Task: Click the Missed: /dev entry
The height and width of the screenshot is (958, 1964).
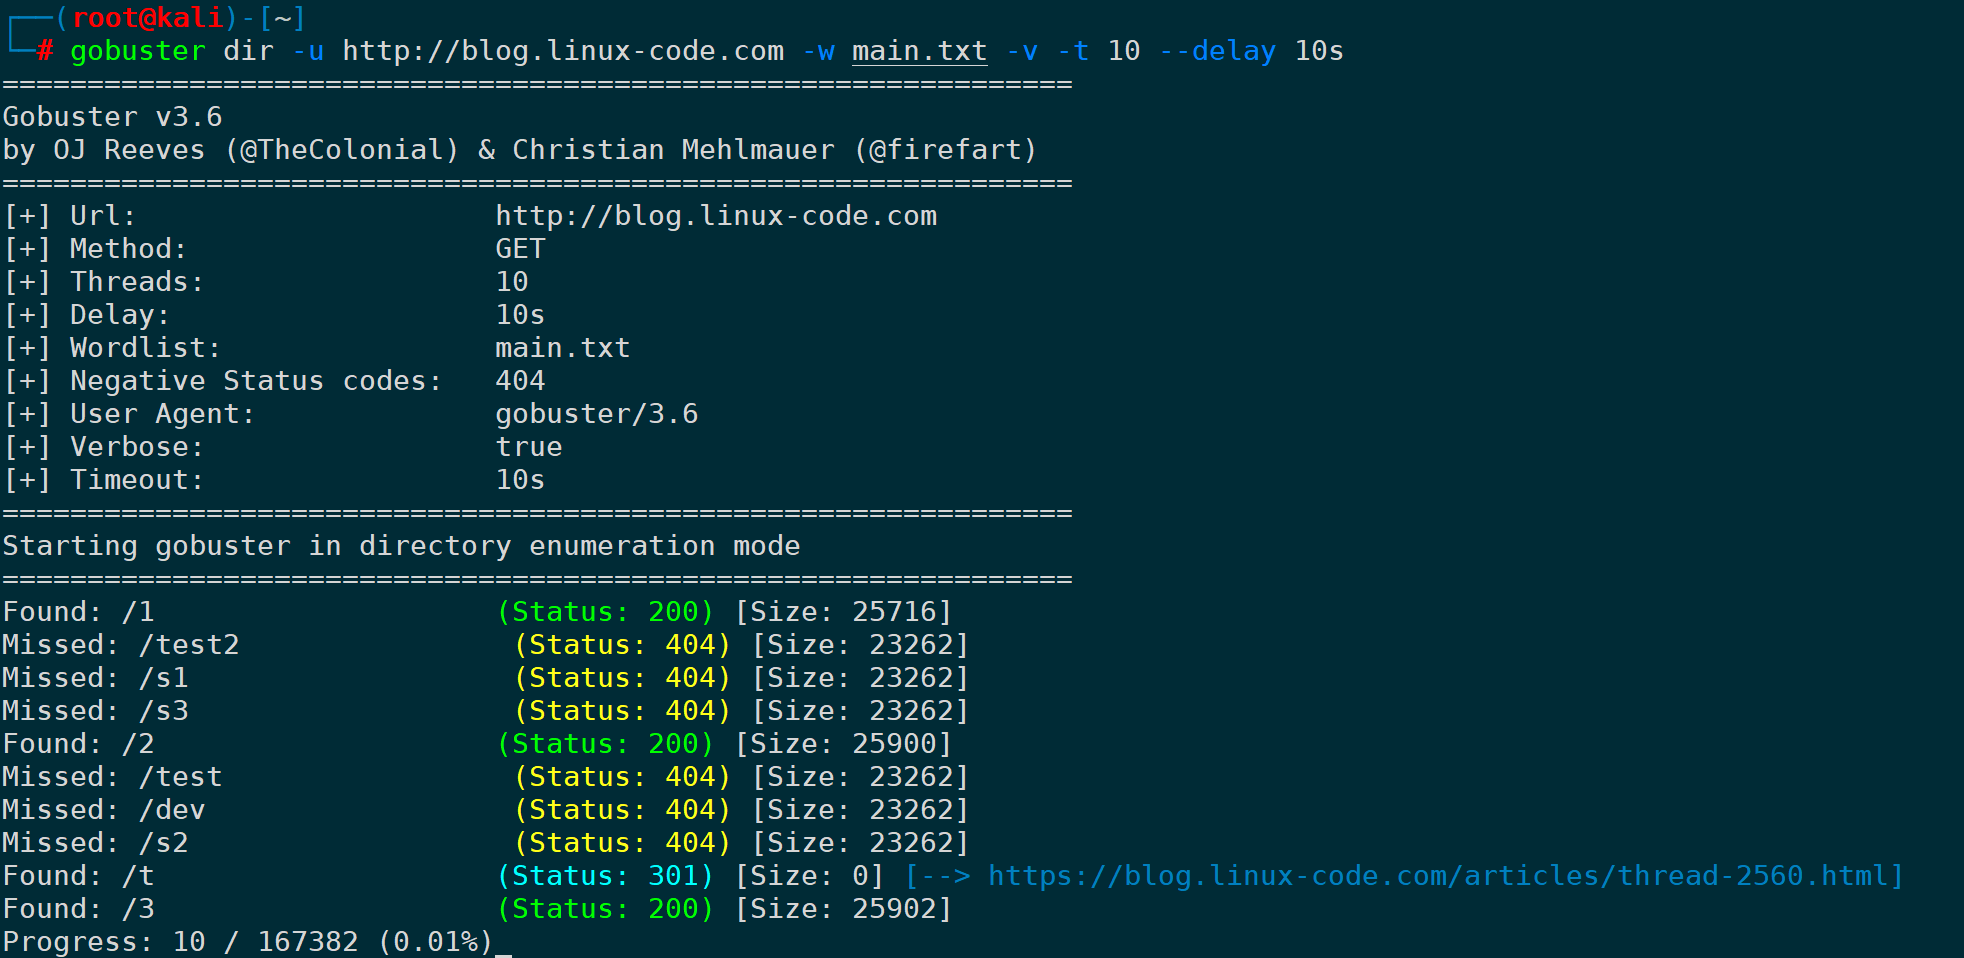Action: pos(104,810)
